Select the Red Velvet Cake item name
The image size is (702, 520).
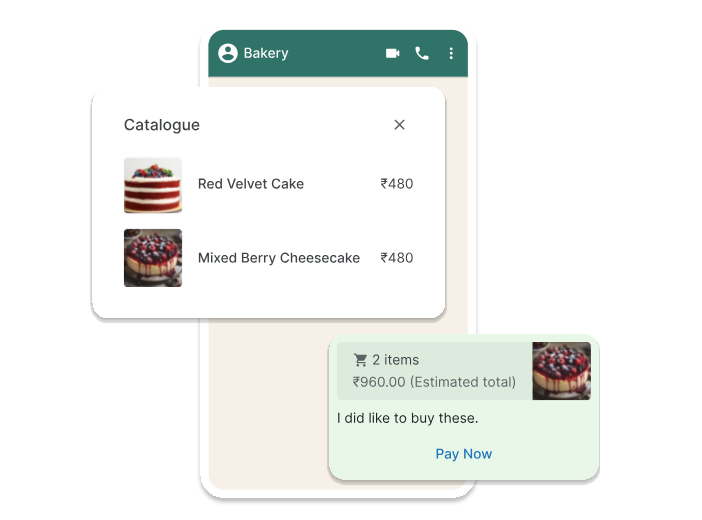pyautogui.click(x=251, y=184)
